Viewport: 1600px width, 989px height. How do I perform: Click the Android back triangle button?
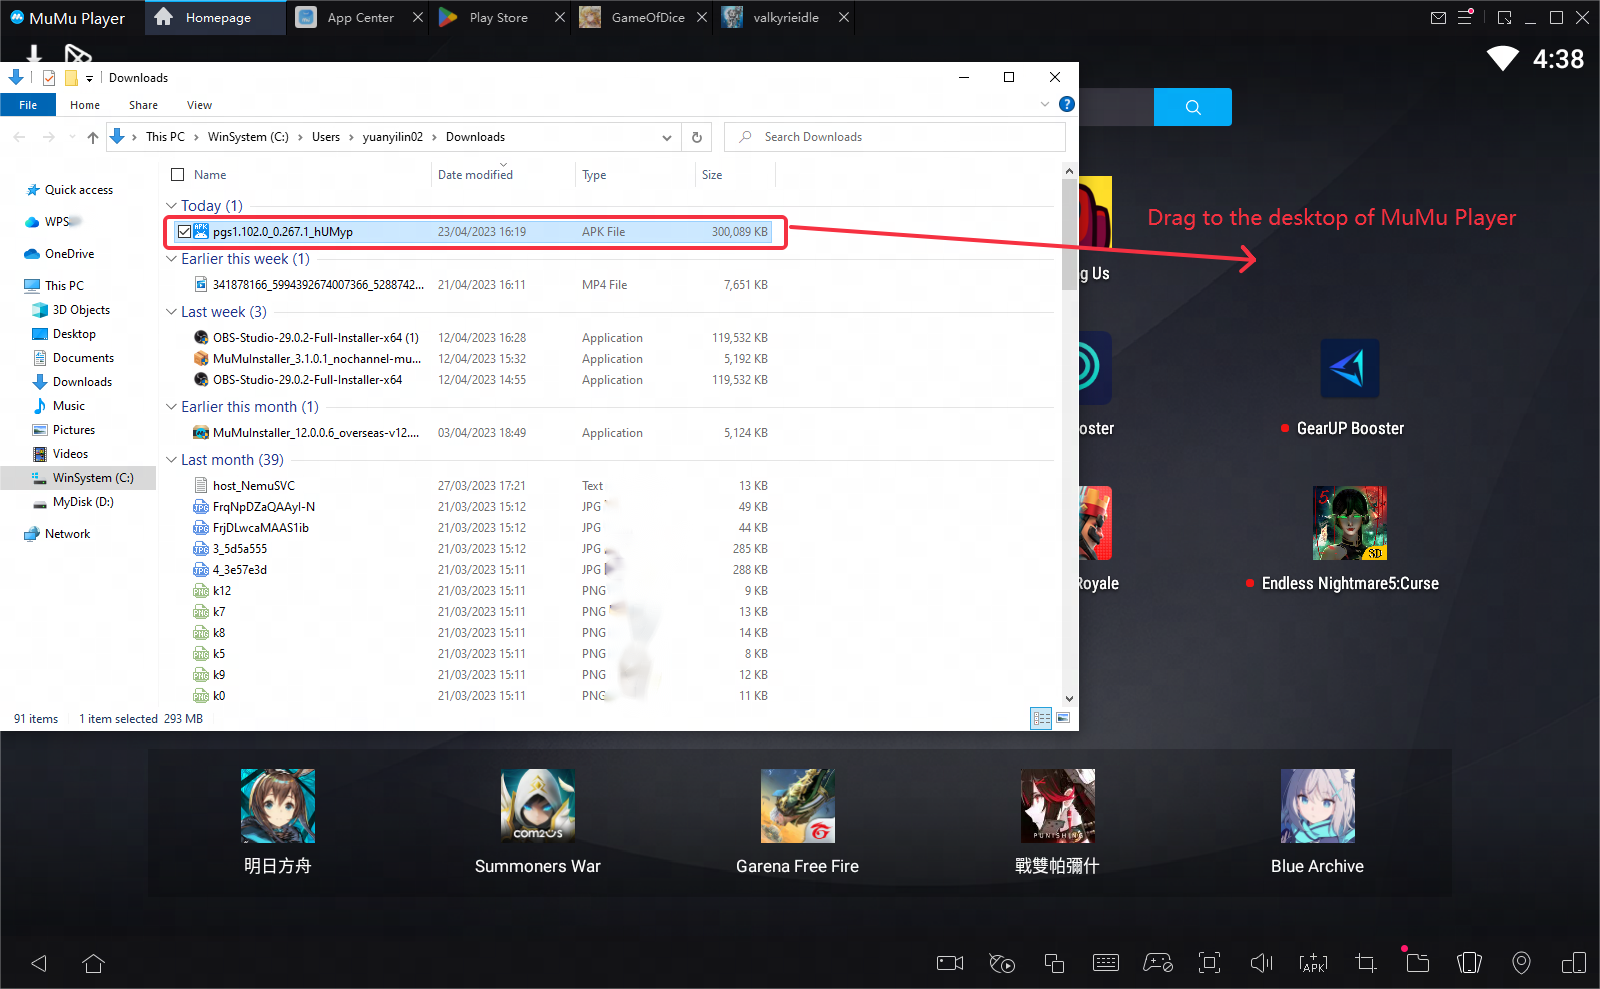[x=39, y=963]
